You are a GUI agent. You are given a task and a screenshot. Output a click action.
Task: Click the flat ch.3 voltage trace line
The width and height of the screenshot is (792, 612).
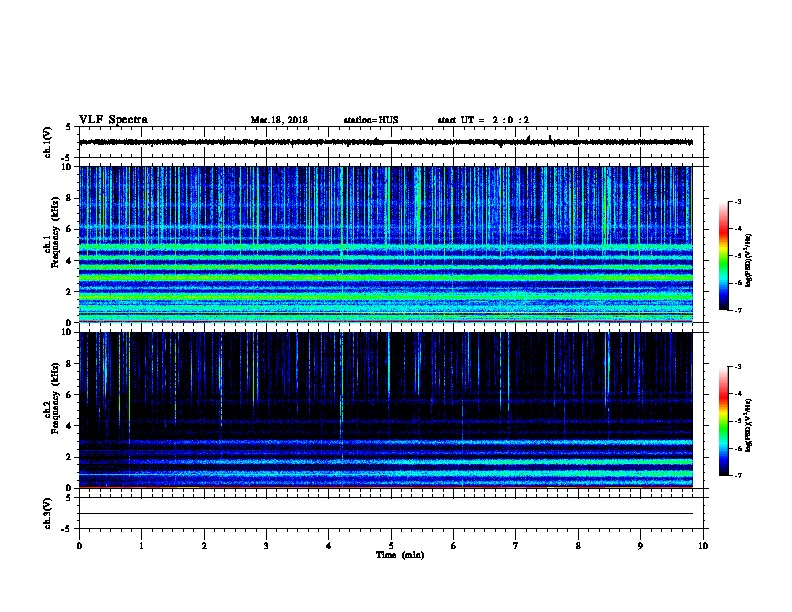coord(386,514)
